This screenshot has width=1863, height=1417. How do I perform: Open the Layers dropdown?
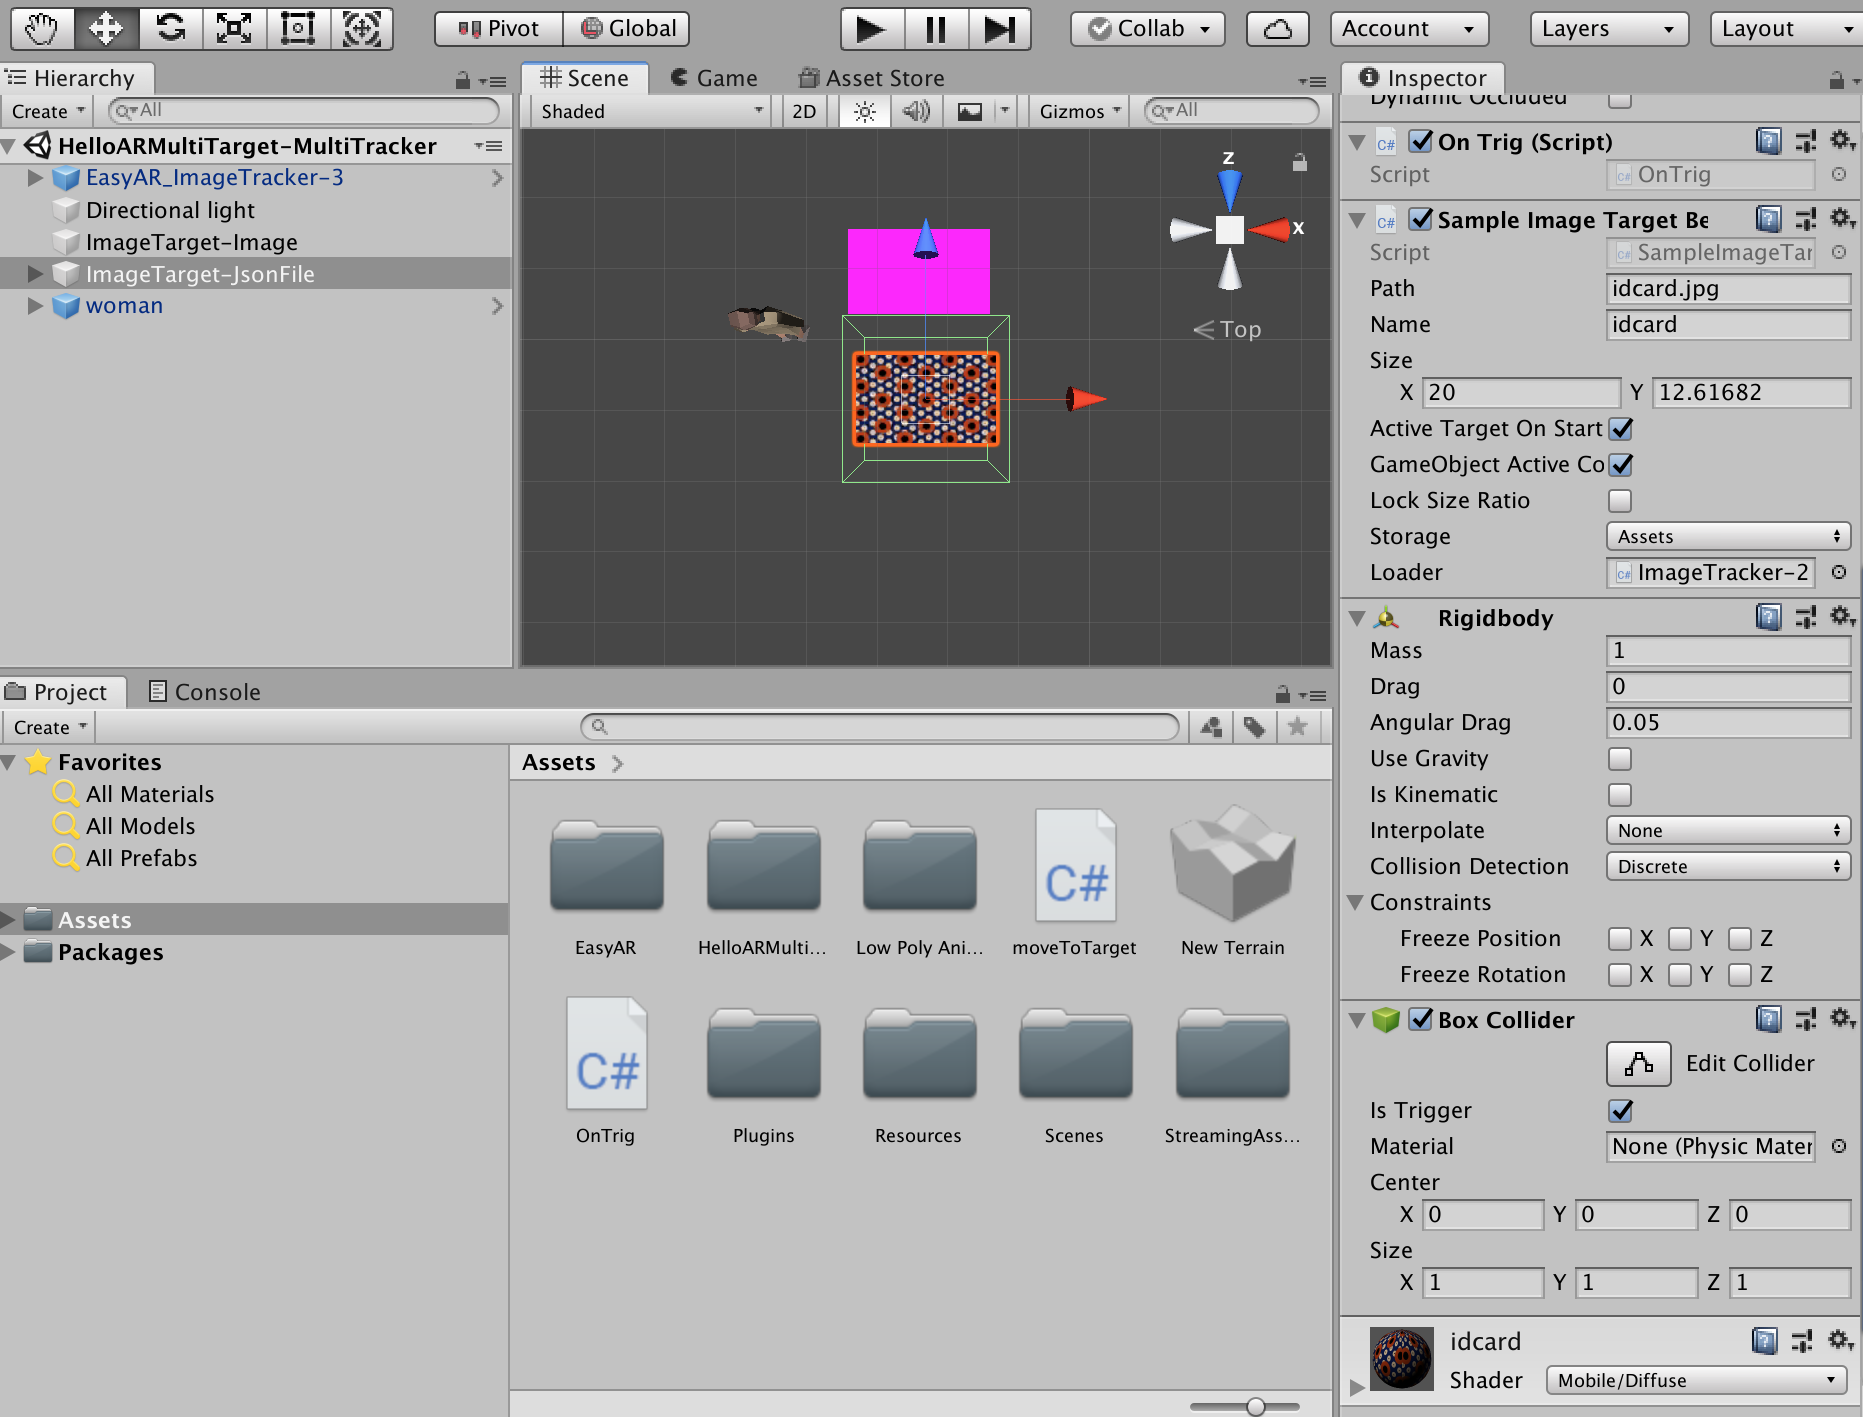(1608, 29)
